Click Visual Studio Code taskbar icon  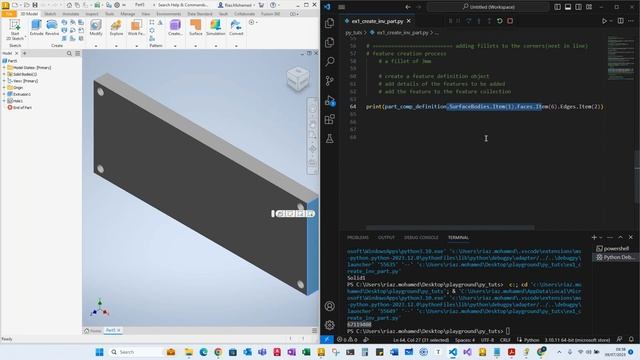click(x=453, y=352)
